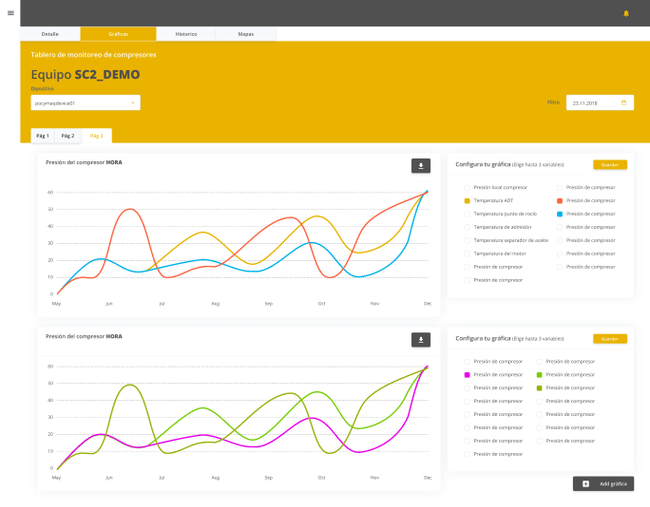This screenshot has width=650, height=507.
Task: Download the bottom compressor pressure chart
Action: 420,340
